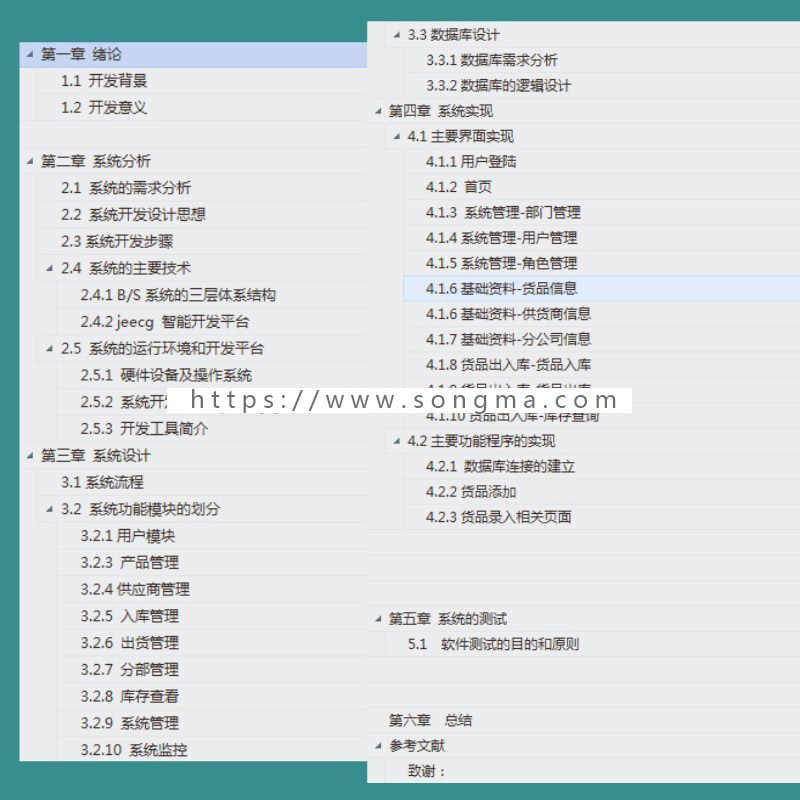The height and width of the screenshot is (800, 800).
Task: Select the 第六章 总结 heading
Action: coord(430,720)
